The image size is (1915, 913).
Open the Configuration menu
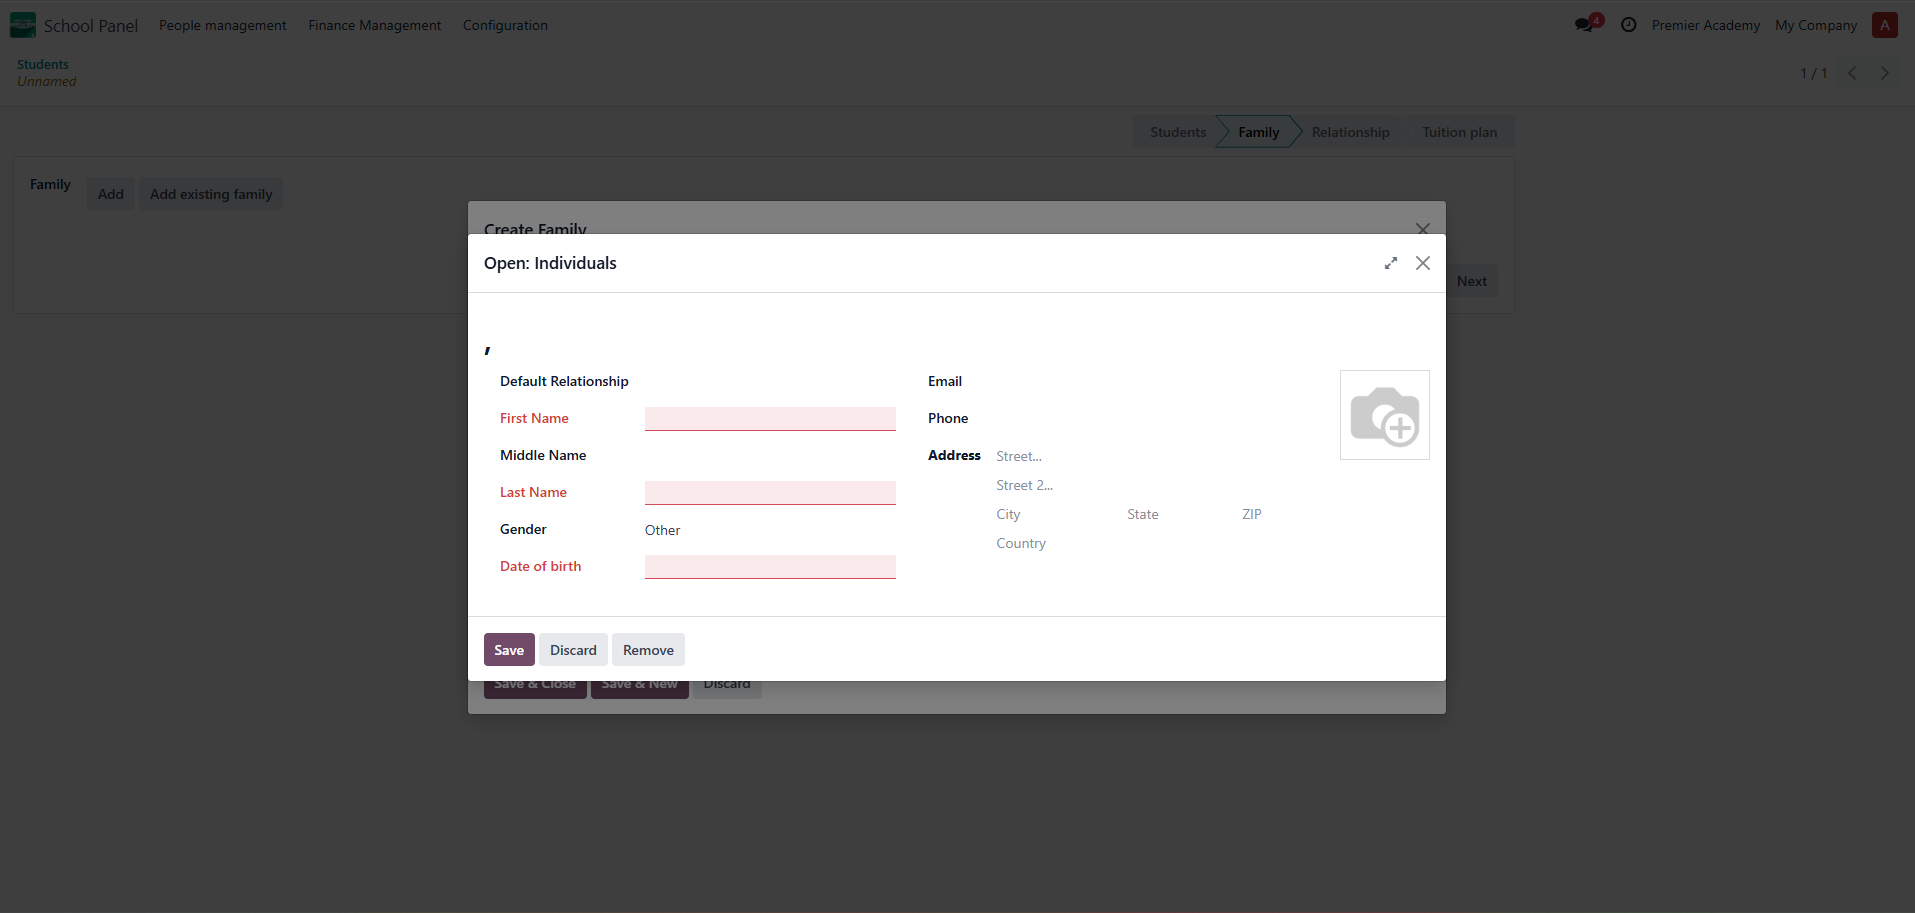[505, 25]
